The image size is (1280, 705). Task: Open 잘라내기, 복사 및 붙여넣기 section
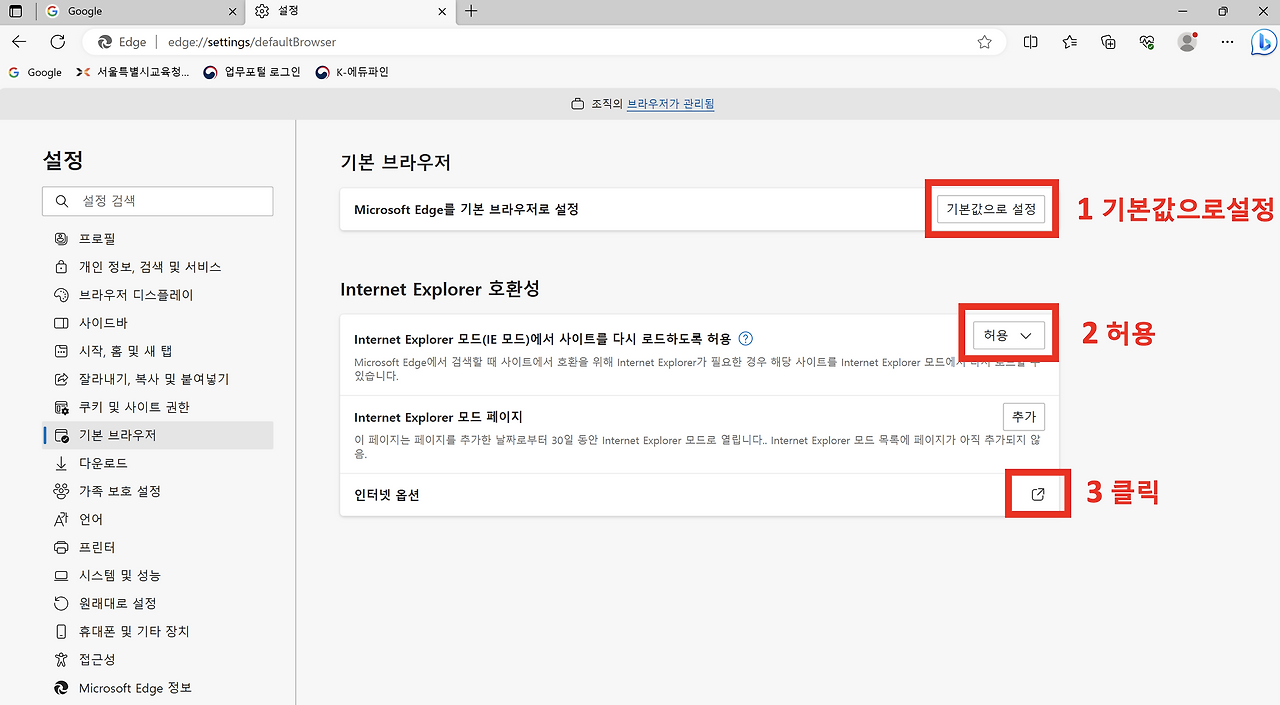[x=158, y=379]
